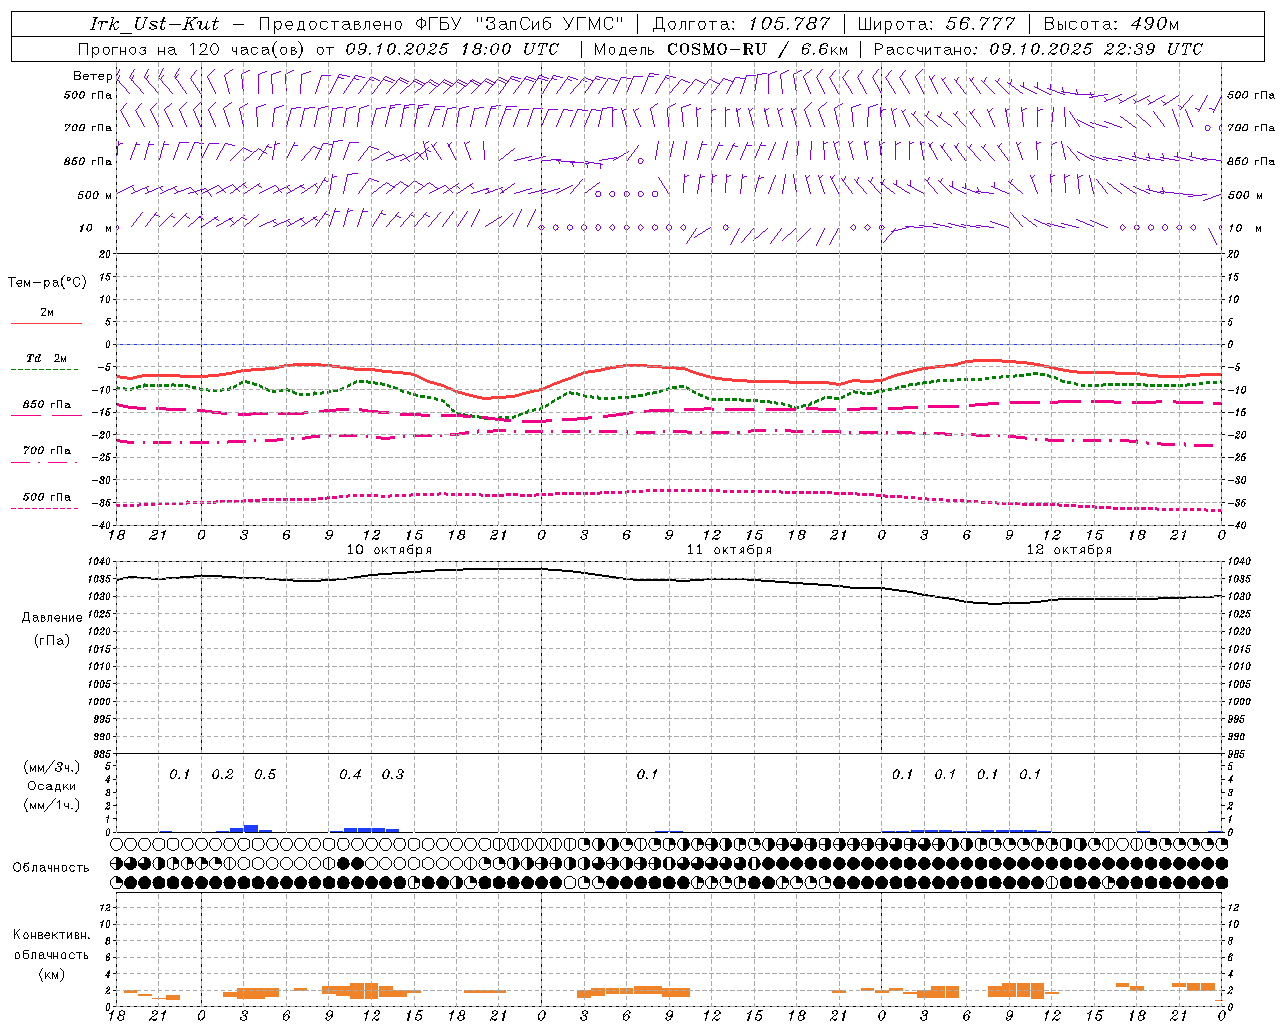Click the Высота: 490м header field
Image resolution: width=1280 pixels, height=1024 pixels.
1111,24
